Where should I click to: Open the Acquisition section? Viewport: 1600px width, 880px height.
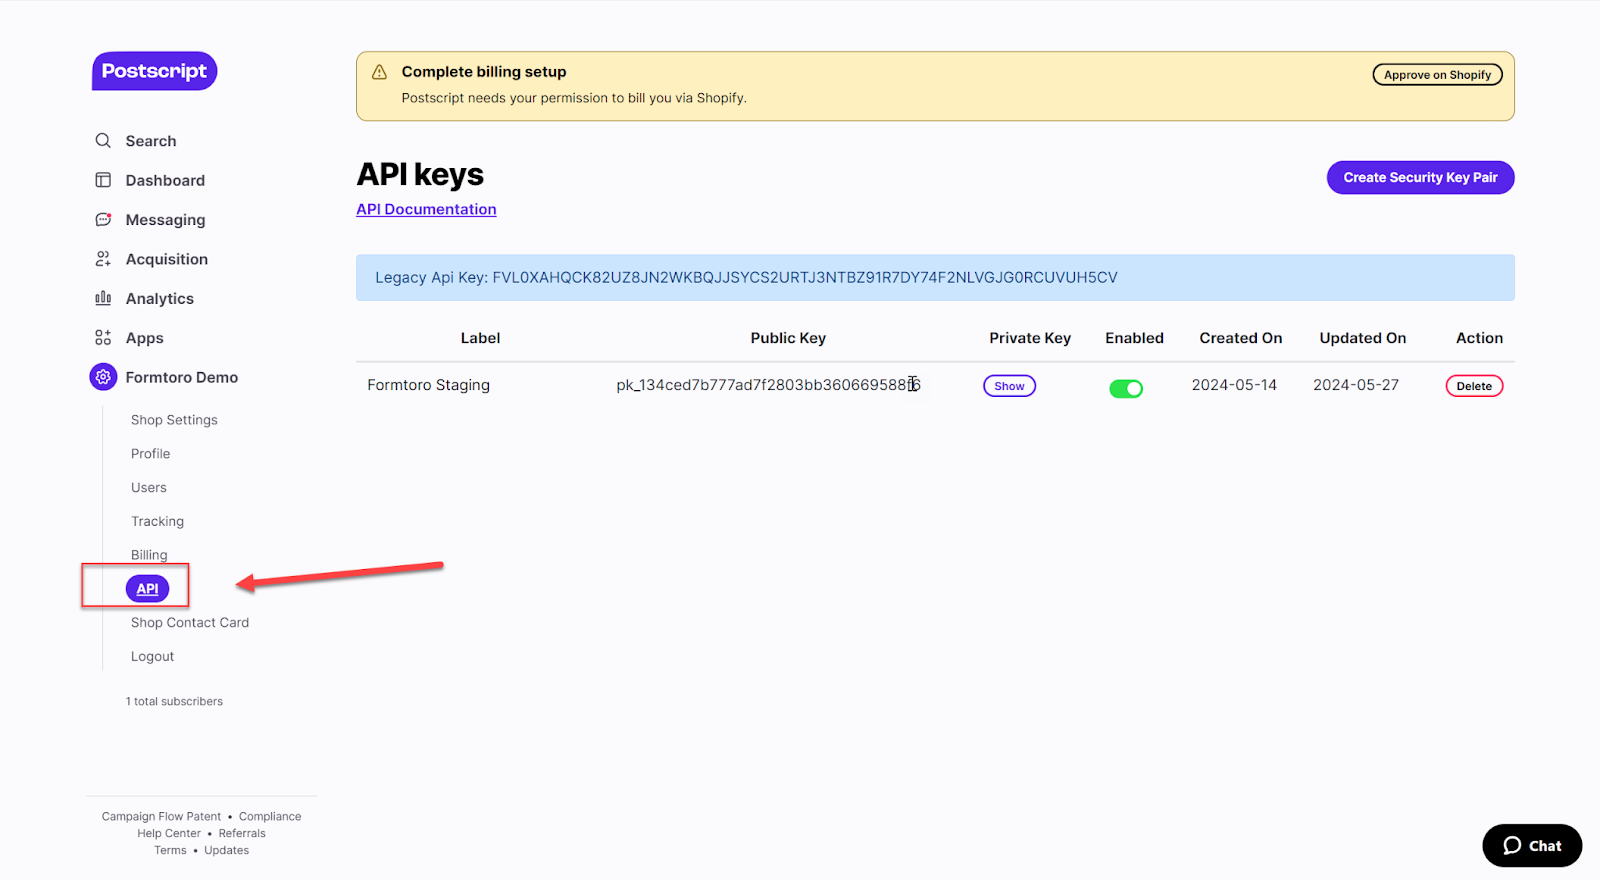tap(167, 259)
